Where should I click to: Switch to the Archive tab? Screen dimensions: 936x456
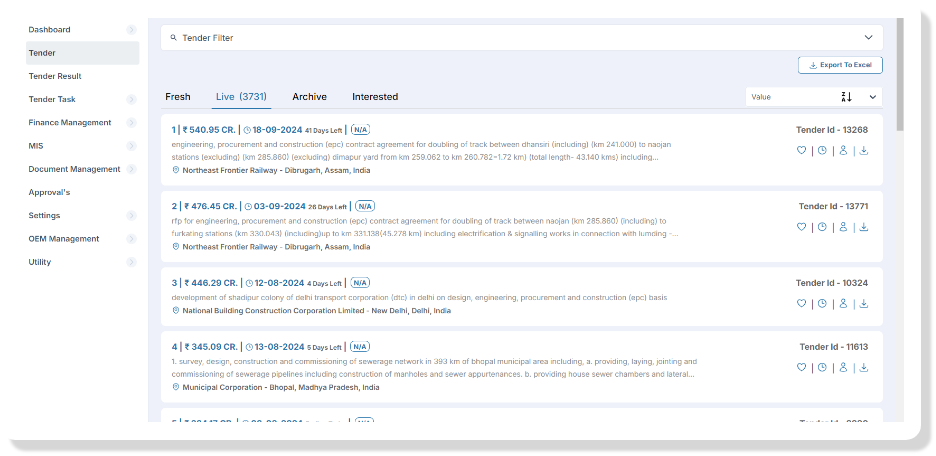click(x=309, y=97)
